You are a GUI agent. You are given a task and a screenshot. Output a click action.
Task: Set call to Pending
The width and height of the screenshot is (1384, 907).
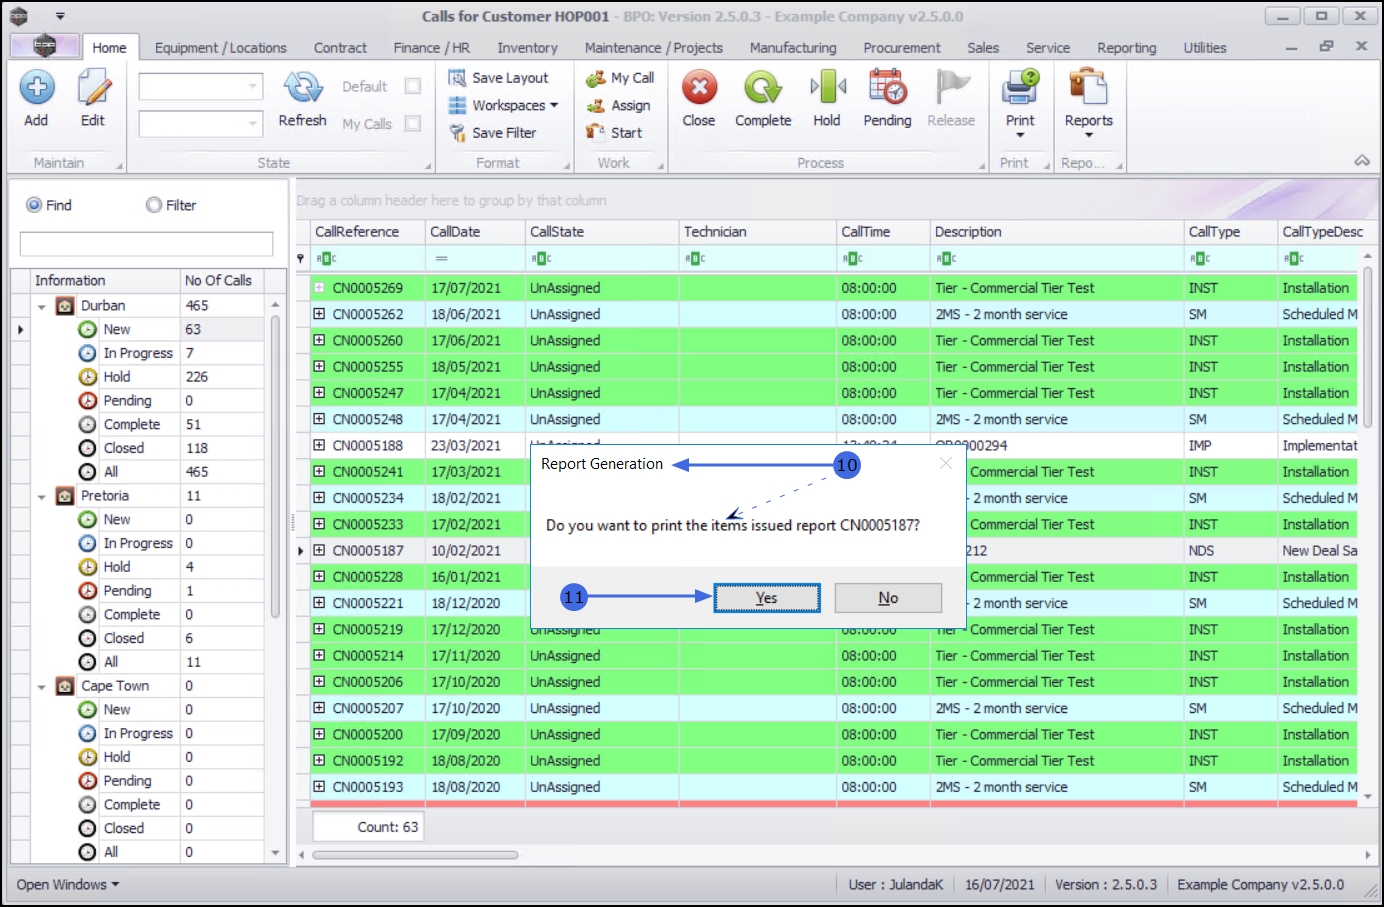[887, 98]
